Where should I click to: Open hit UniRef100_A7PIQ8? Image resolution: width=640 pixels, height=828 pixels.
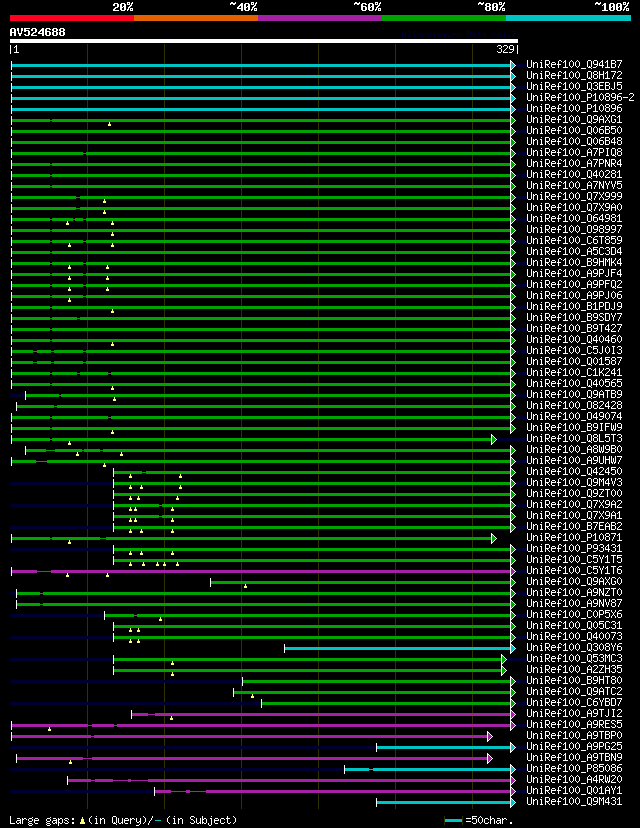coord(574,153)
